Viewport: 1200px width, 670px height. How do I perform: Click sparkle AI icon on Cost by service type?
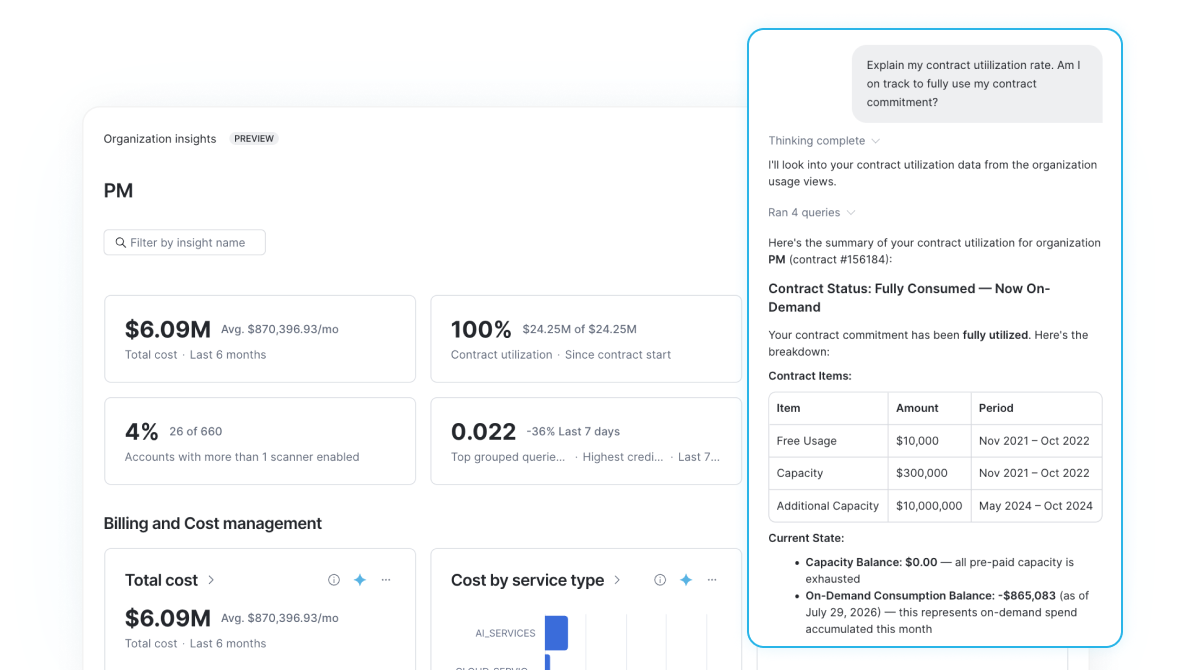pos(686,580)
